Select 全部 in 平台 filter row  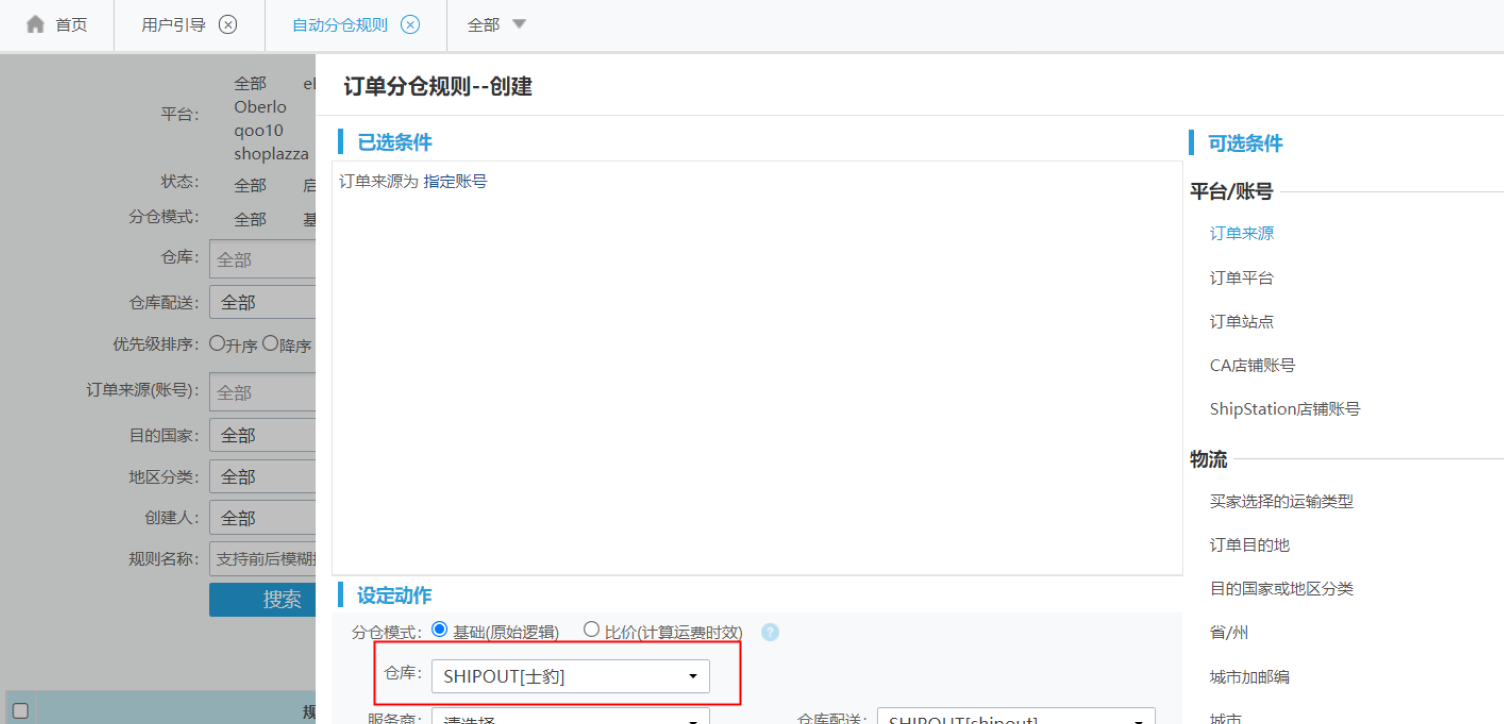tap(250, 84)
